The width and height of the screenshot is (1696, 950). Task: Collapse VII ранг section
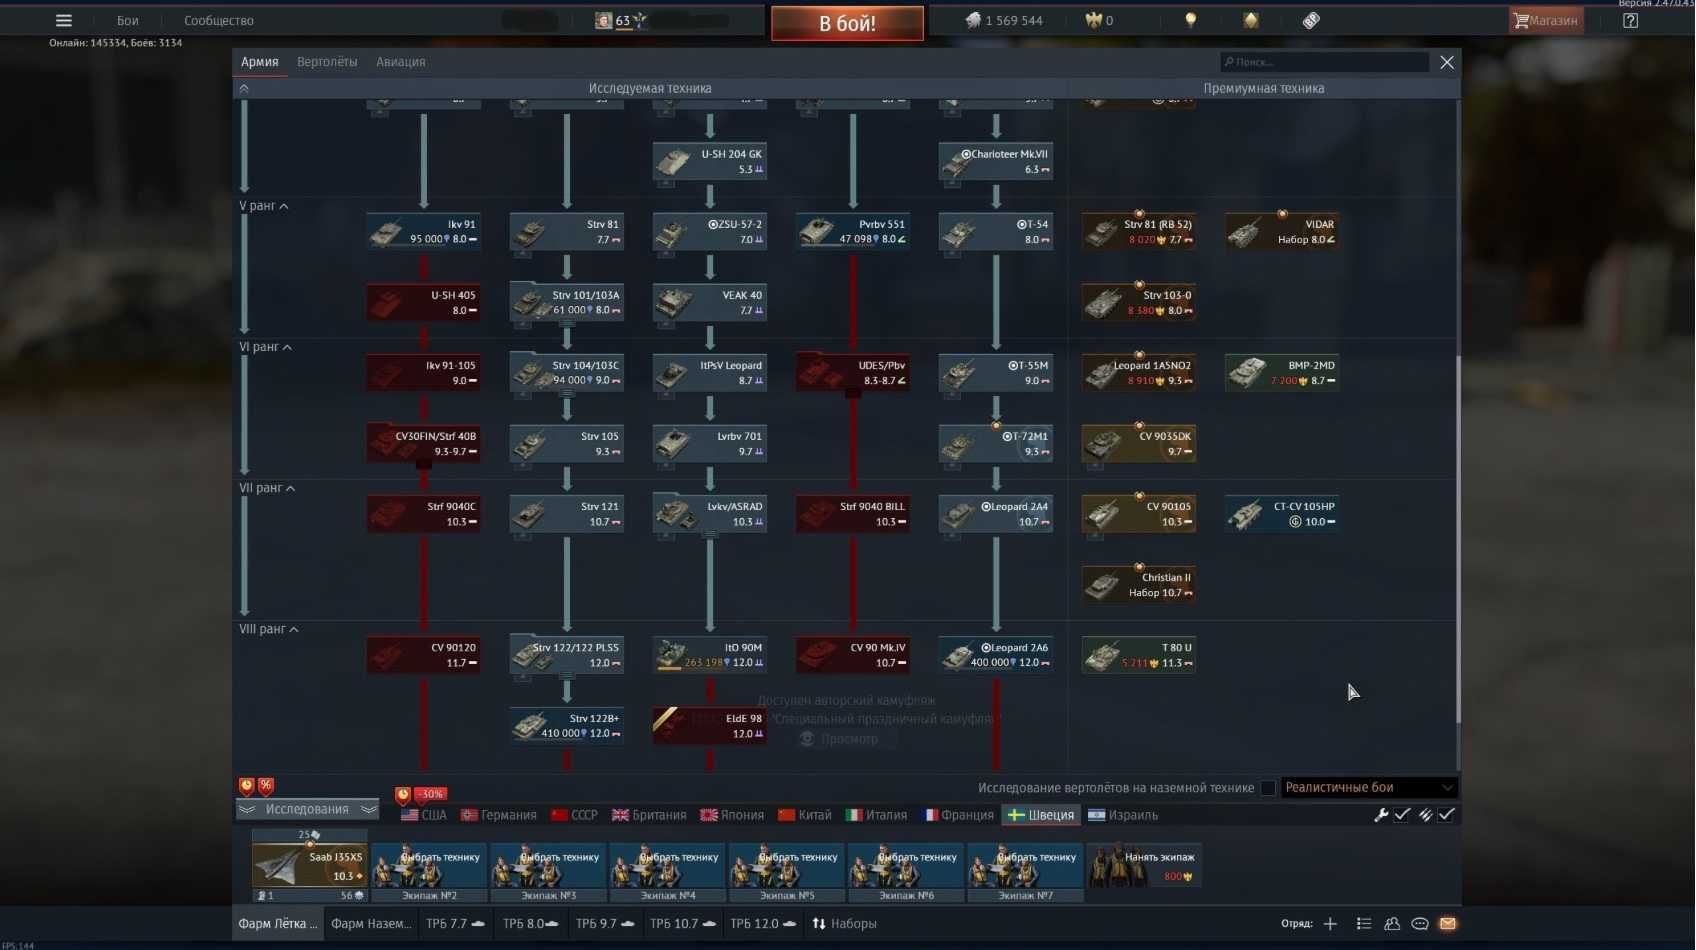pyautogui.click(x=267, y=488)
